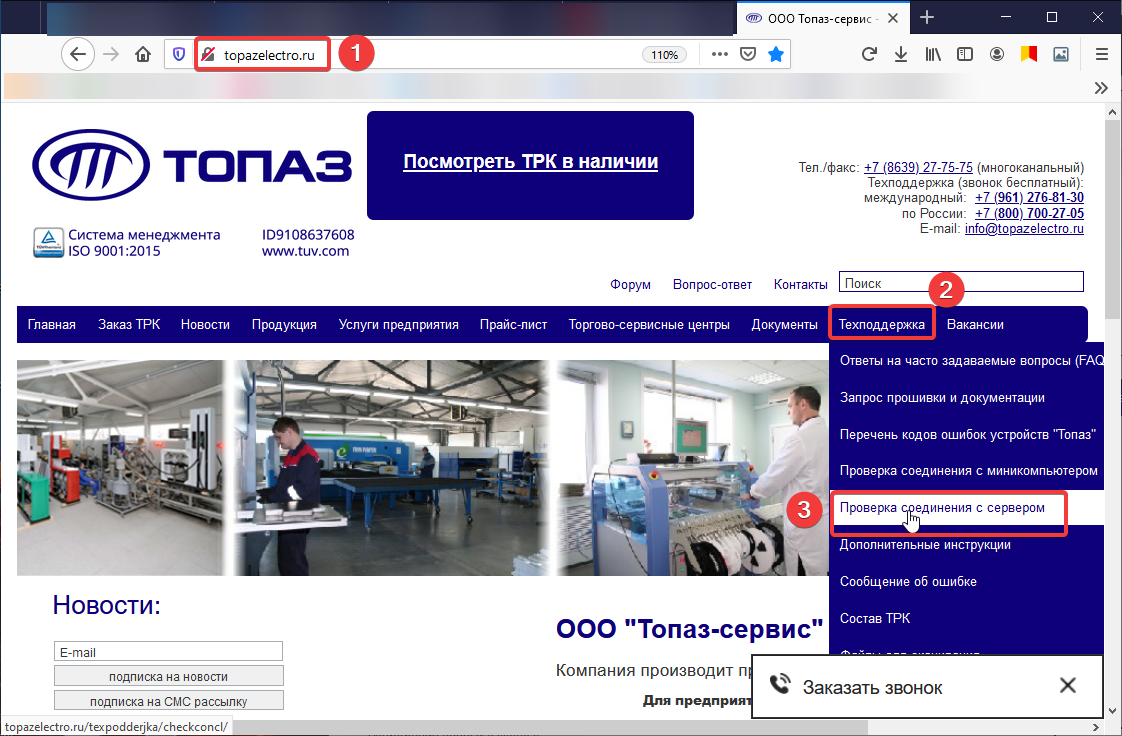The width and height of the screenshot is (1122, 736).
Task: Click the Save to Pocket icon
Action: coord(748,54)
